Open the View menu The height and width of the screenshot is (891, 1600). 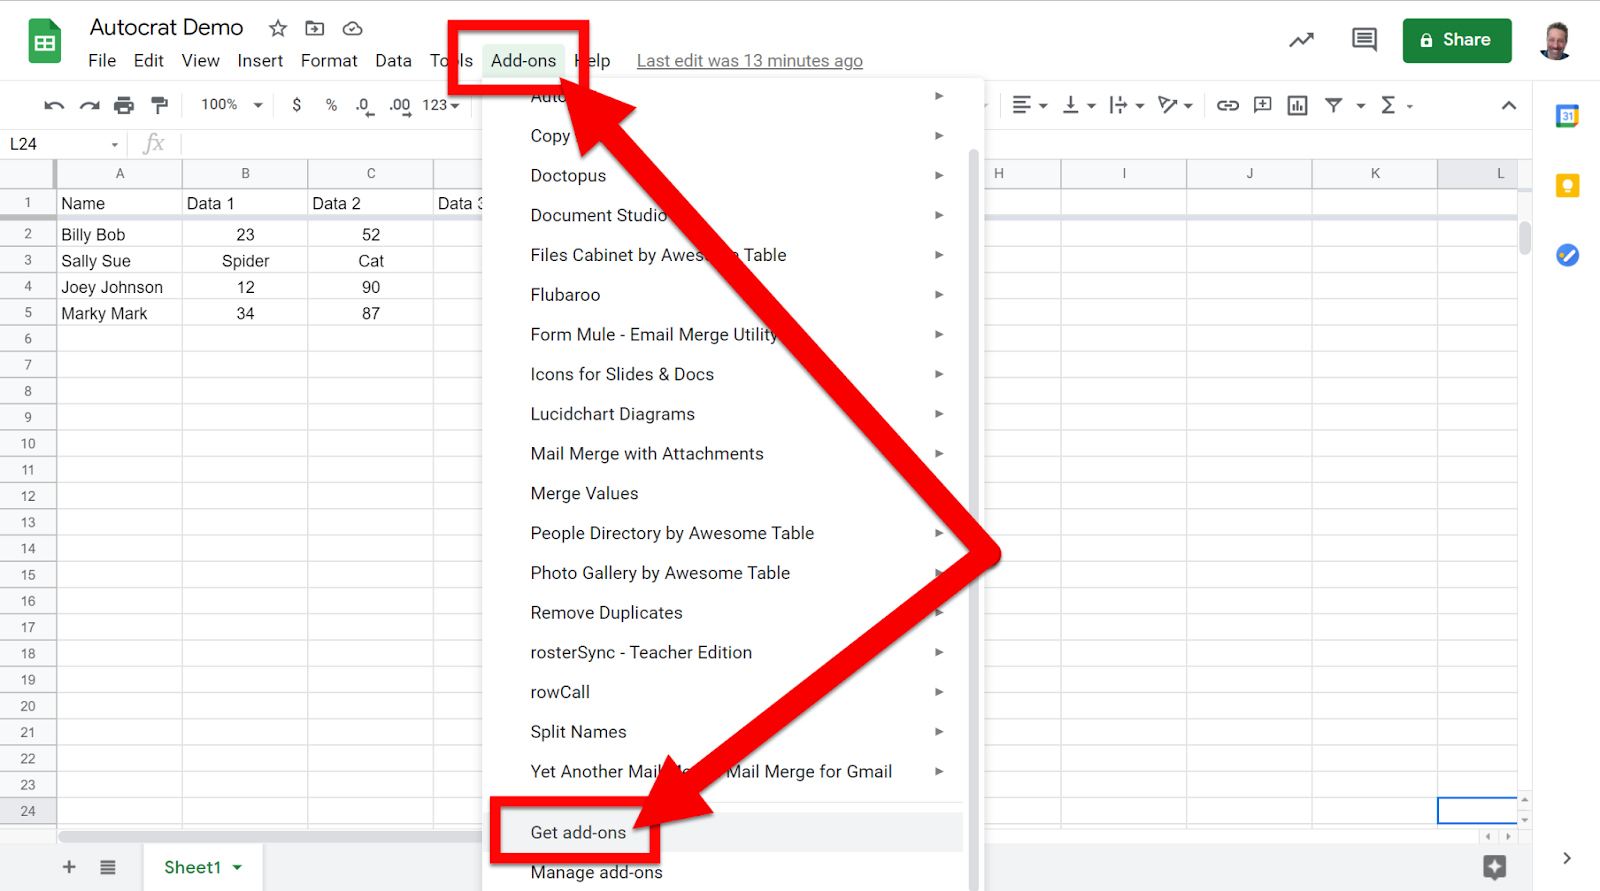tap(200, 61)
